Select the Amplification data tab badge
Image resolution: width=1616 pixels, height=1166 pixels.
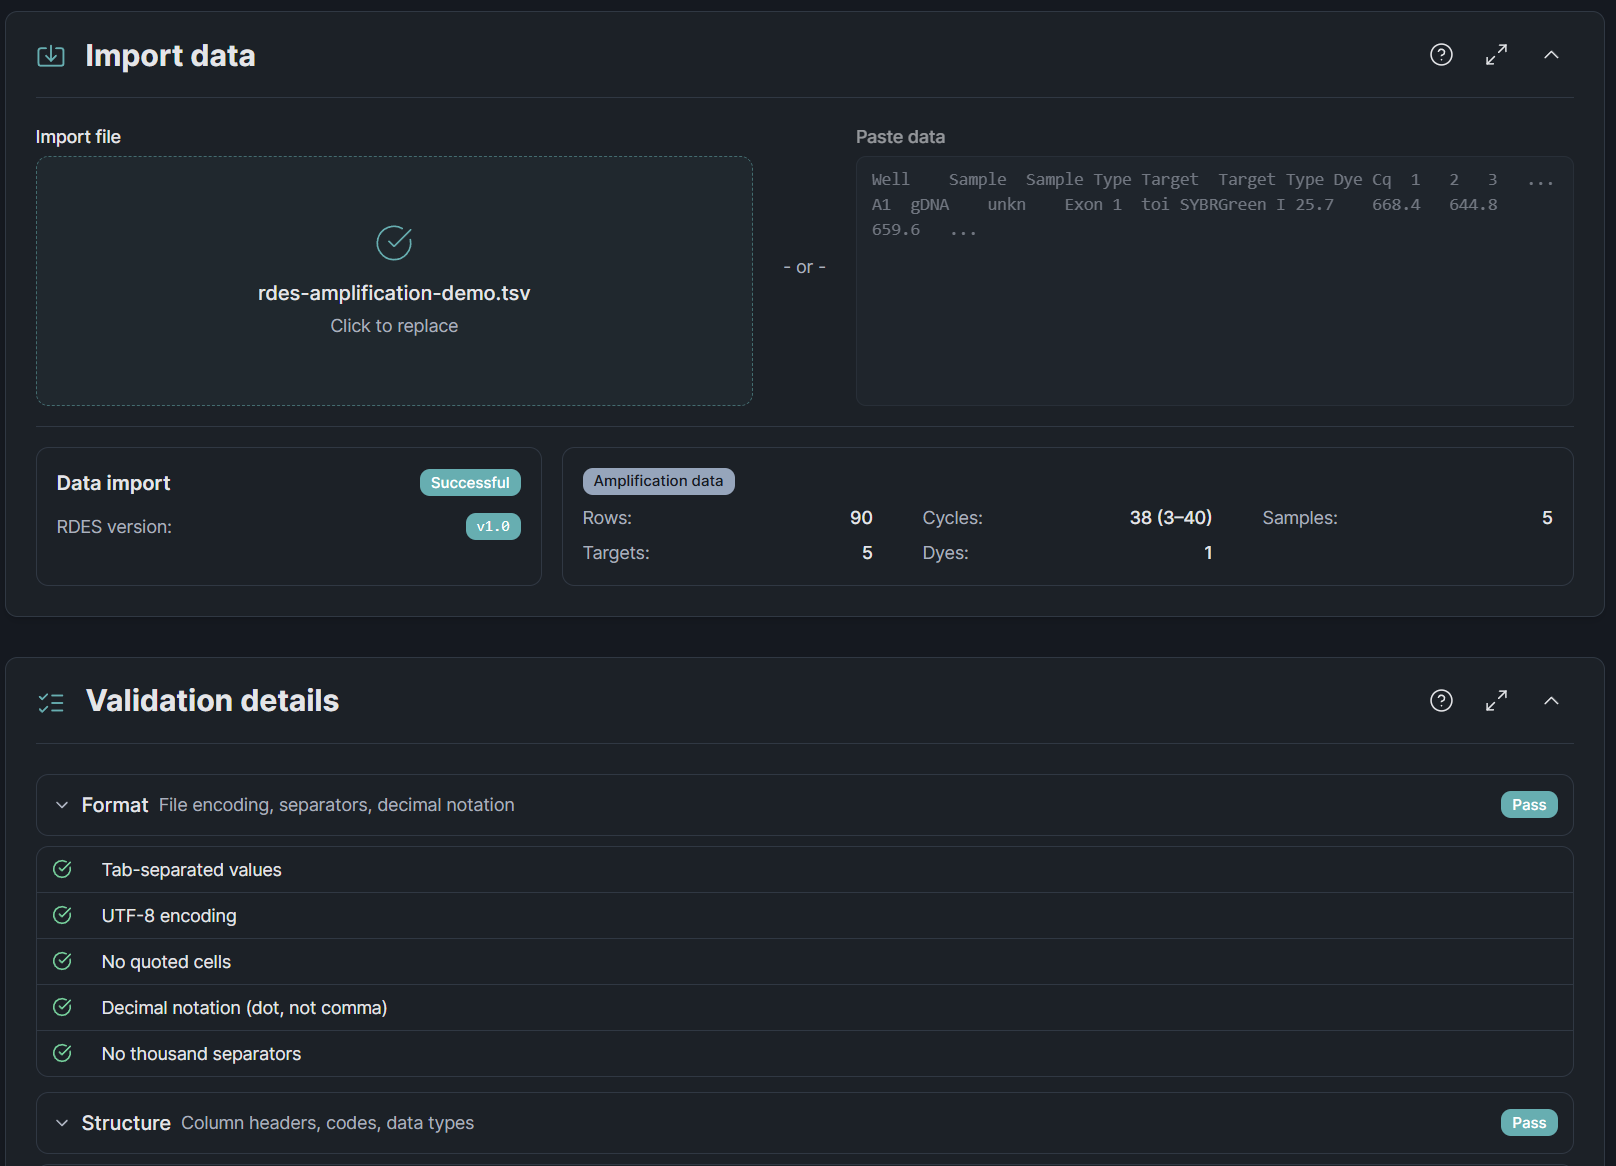point(658,481)
